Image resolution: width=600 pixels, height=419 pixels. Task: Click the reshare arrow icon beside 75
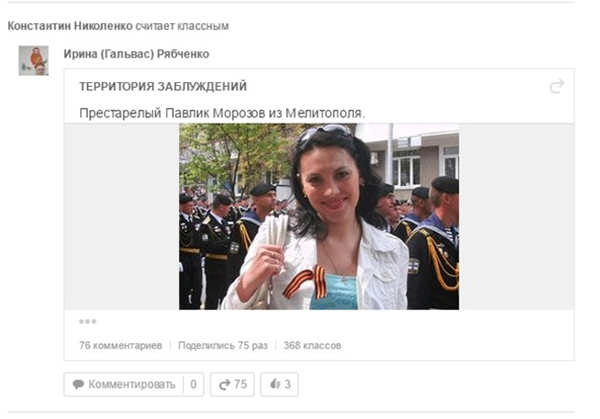coord(224,384)
